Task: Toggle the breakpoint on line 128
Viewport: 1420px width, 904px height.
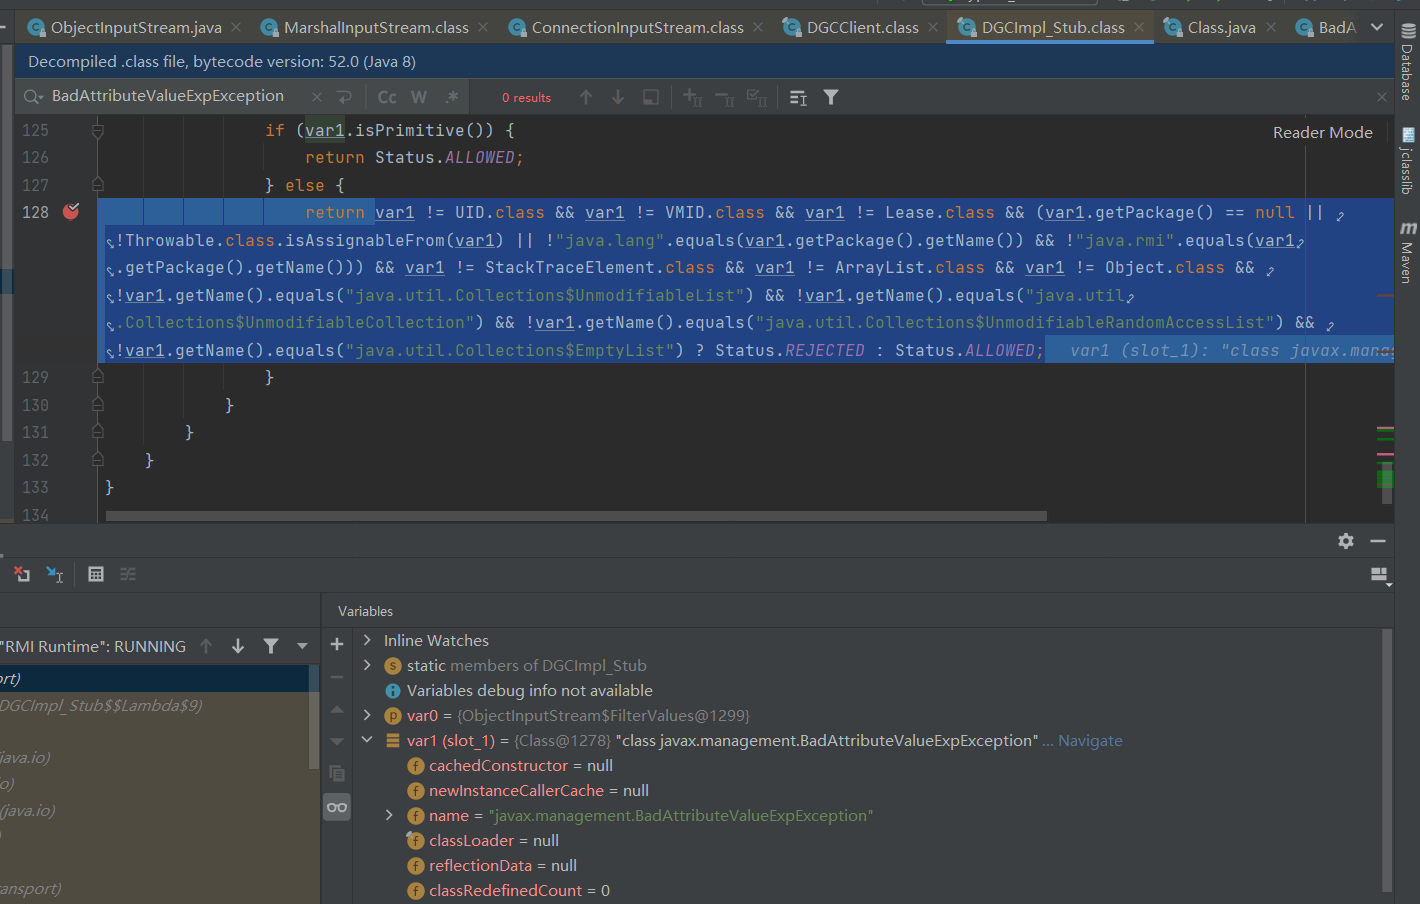Action: pyautogui.click(x=71, y=211)
